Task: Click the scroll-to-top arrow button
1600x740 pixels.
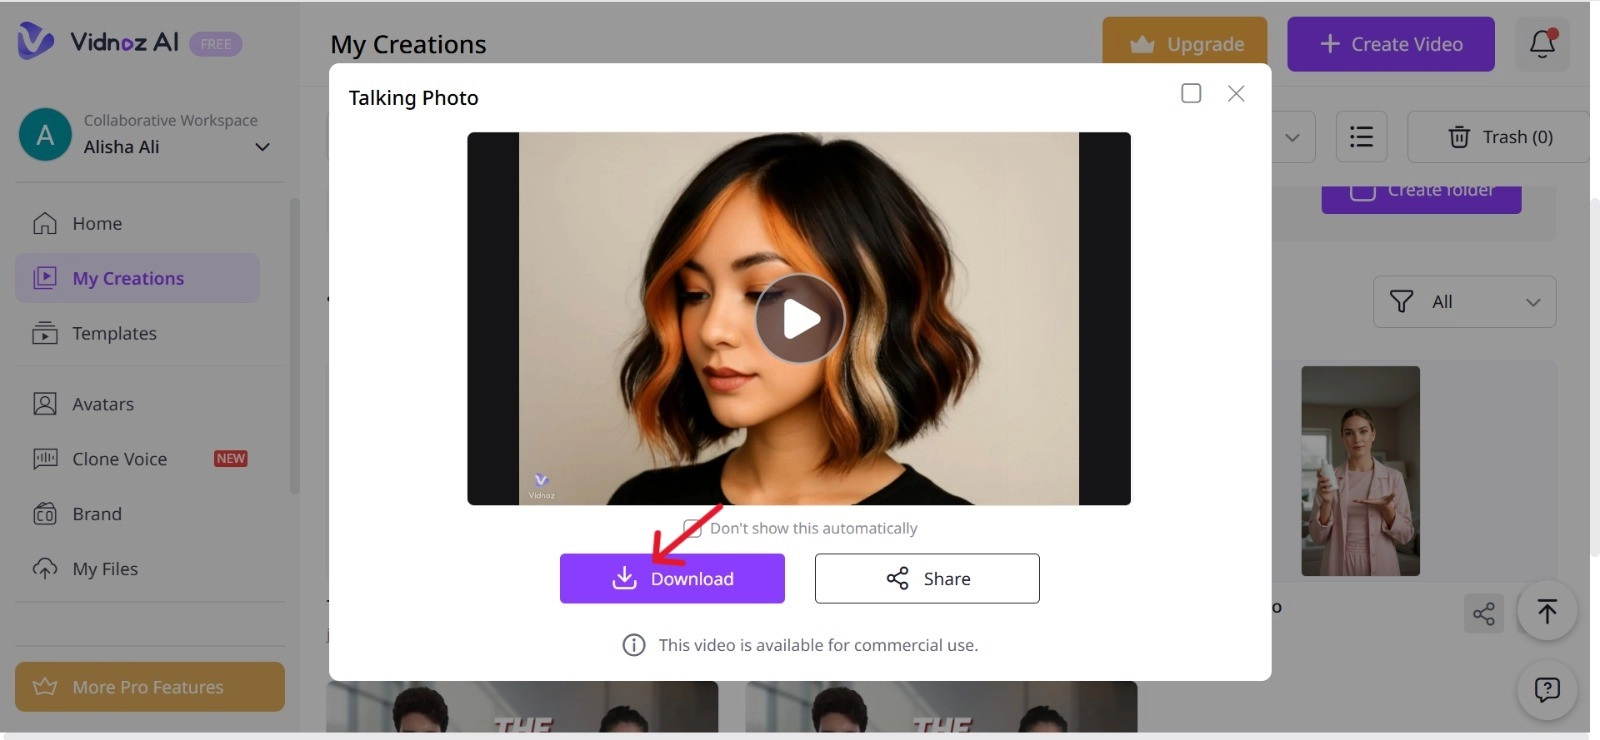Action: (x=1547, y=611)
